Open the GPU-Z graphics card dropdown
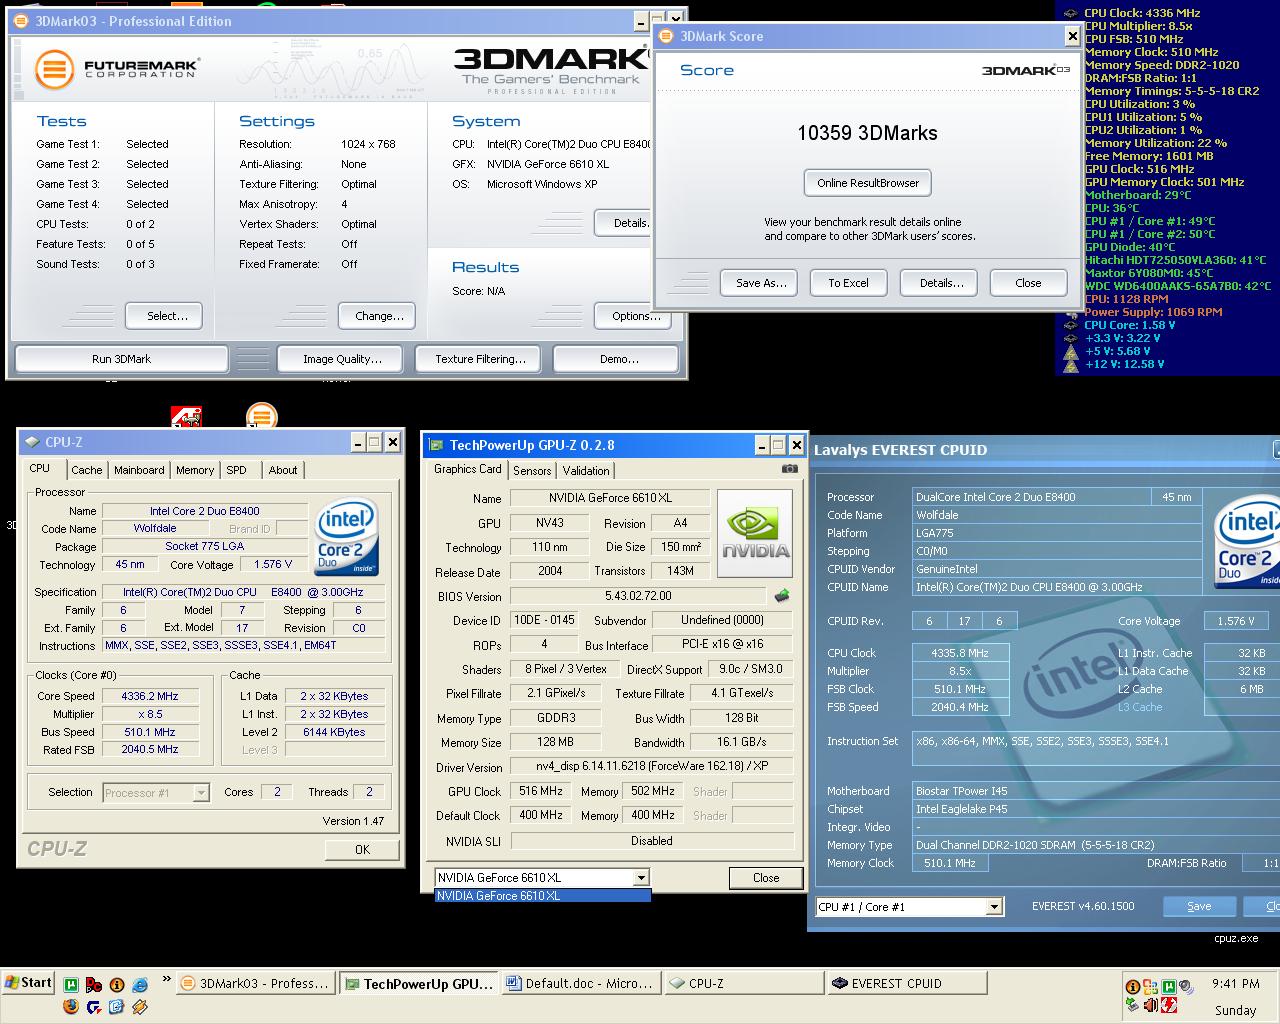Image resolution: width=1280 pixels, height=1024 pixels. pyautogui.click(x=641, y=878)
